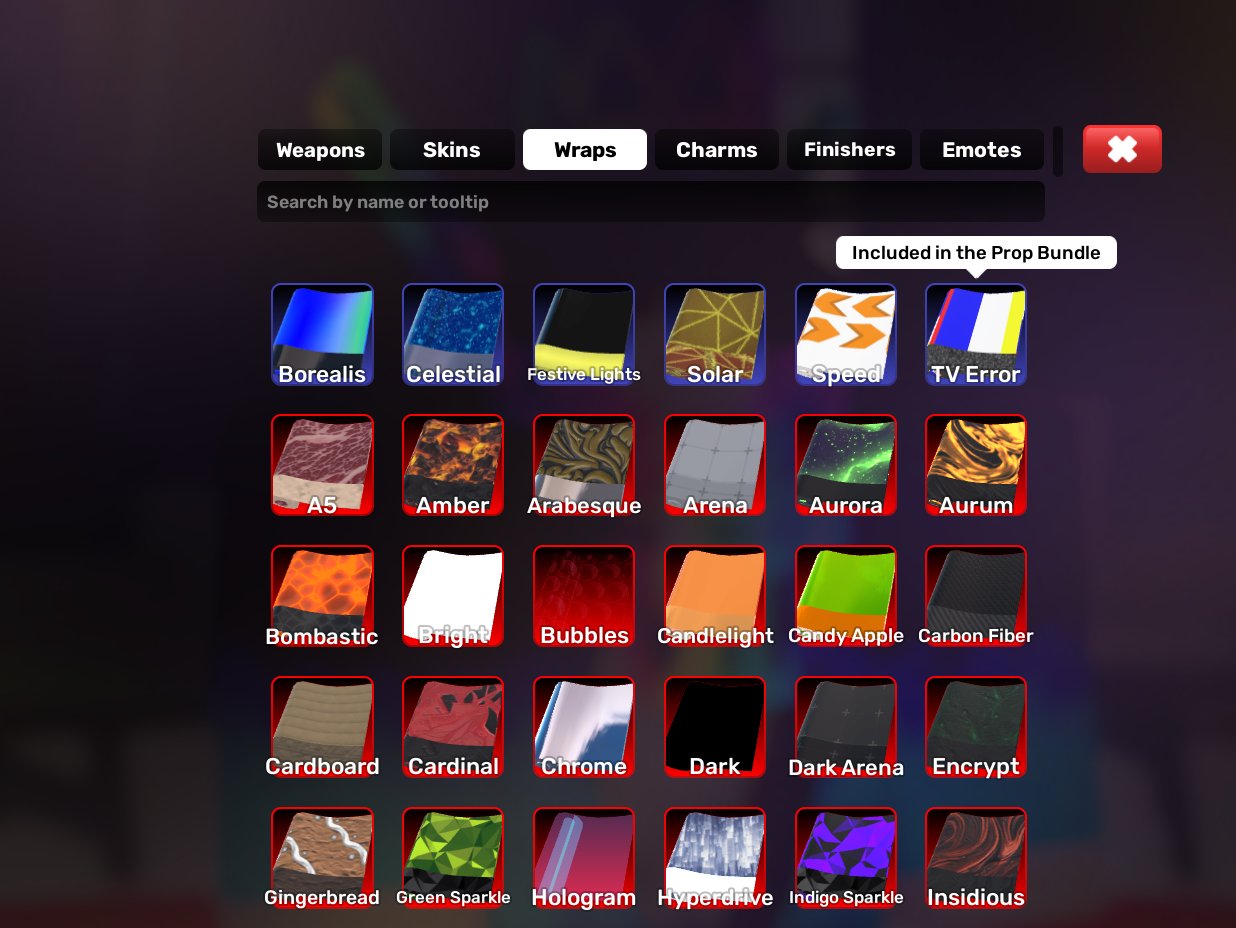Image resolution: width=1236 pixels, height=928 pixels.
Task: Pick the Indigo Sparkle wrap
Action: 846,859
